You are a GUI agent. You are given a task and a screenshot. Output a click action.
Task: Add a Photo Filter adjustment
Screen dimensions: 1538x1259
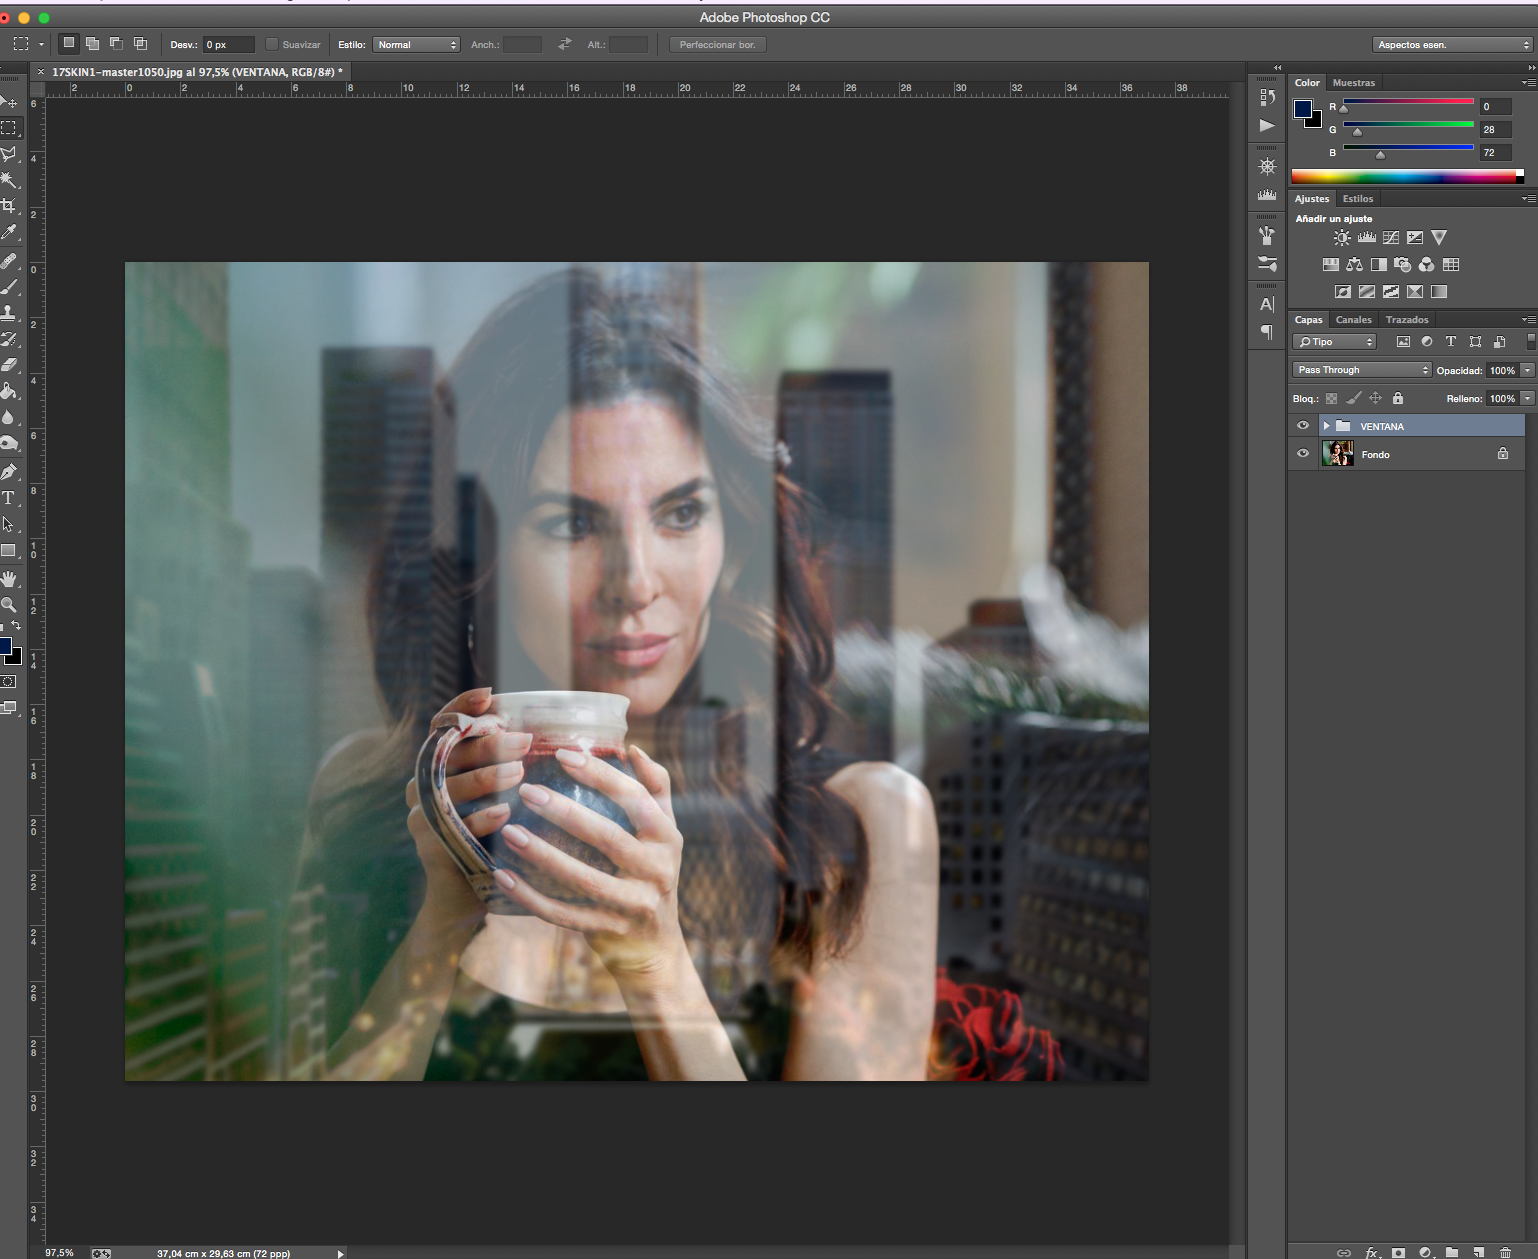click(1402, 265)
